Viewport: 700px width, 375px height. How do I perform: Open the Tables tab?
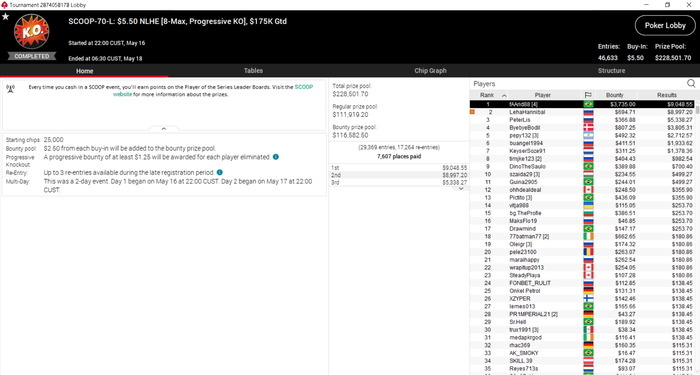253,71
